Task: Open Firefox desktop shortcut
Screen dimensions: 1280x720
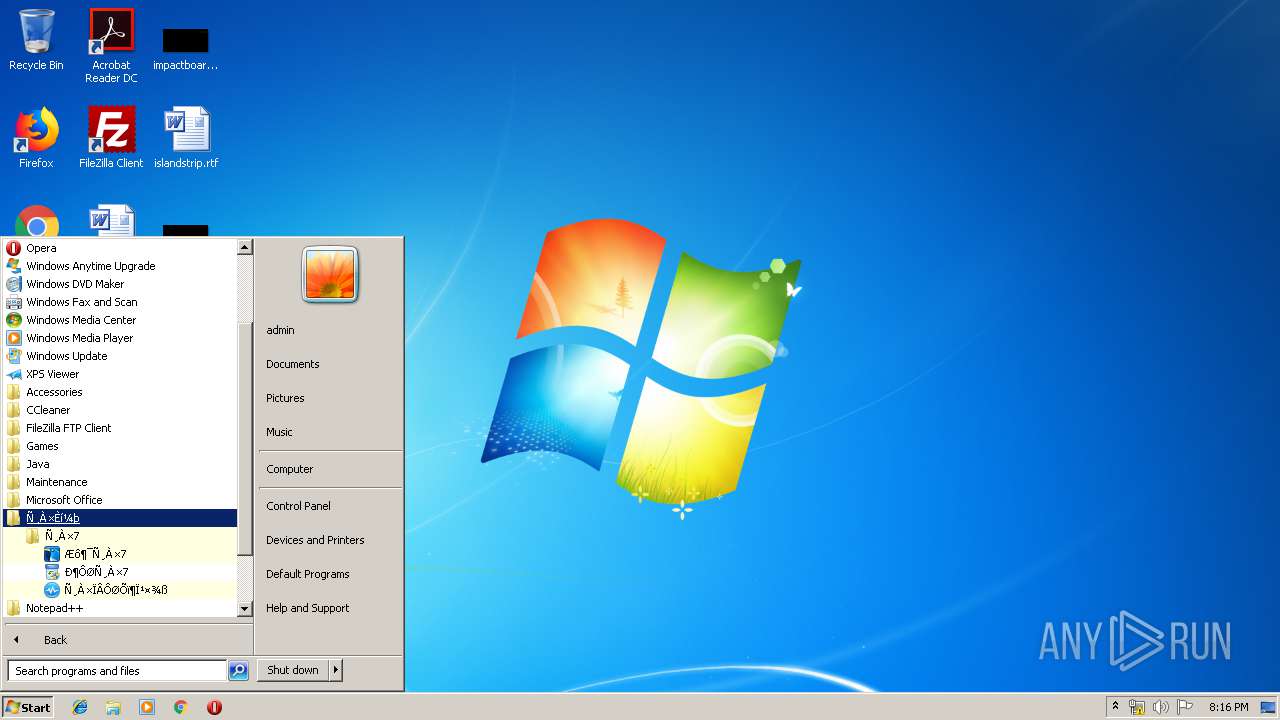Action: pos(36,138)
